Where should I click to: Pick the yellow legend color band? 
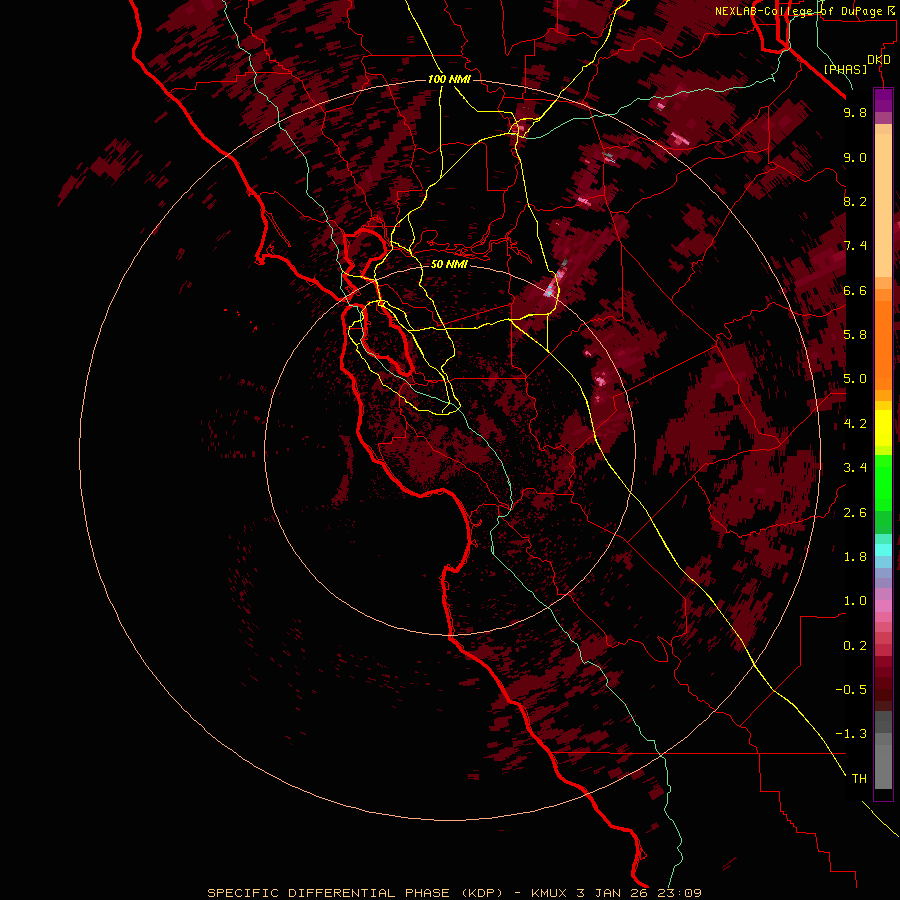point(883,428)
